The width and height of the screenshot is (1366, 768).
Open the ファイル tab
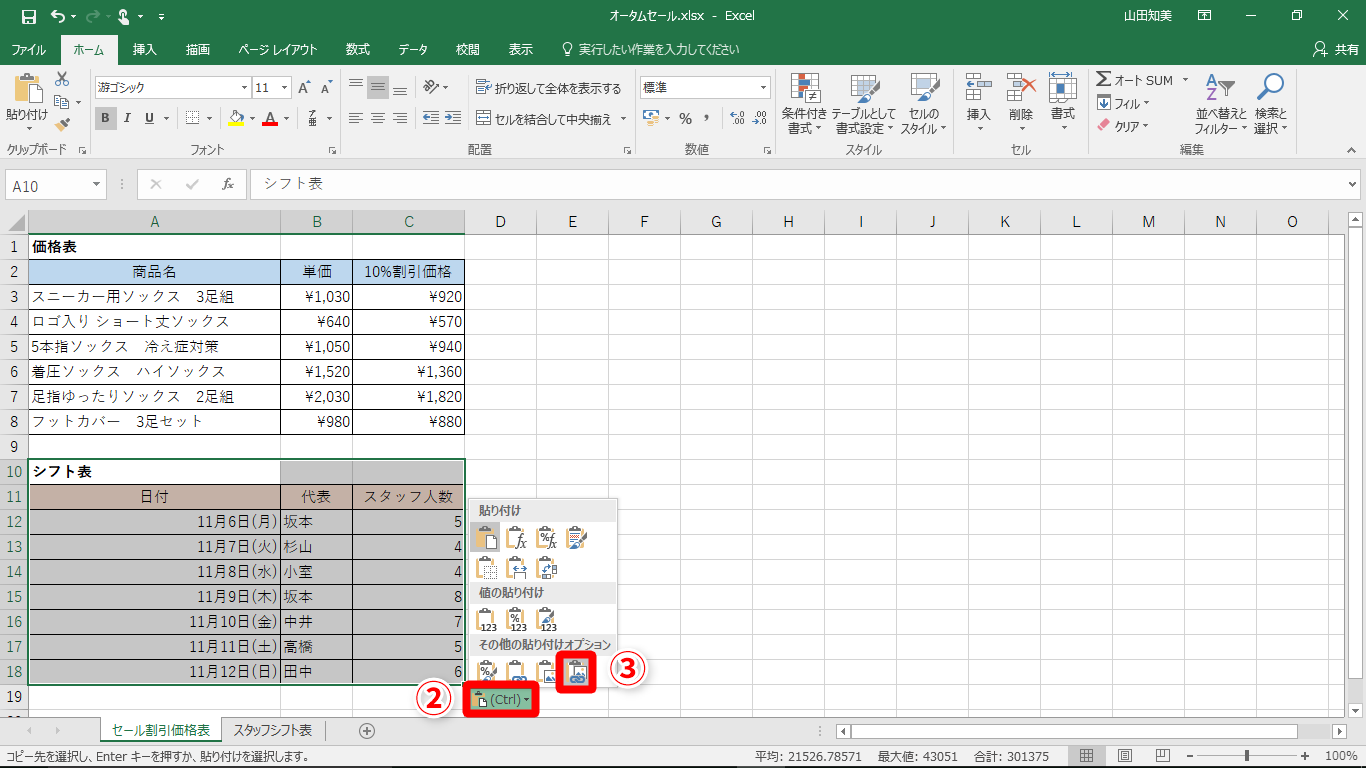pos(28,49)
